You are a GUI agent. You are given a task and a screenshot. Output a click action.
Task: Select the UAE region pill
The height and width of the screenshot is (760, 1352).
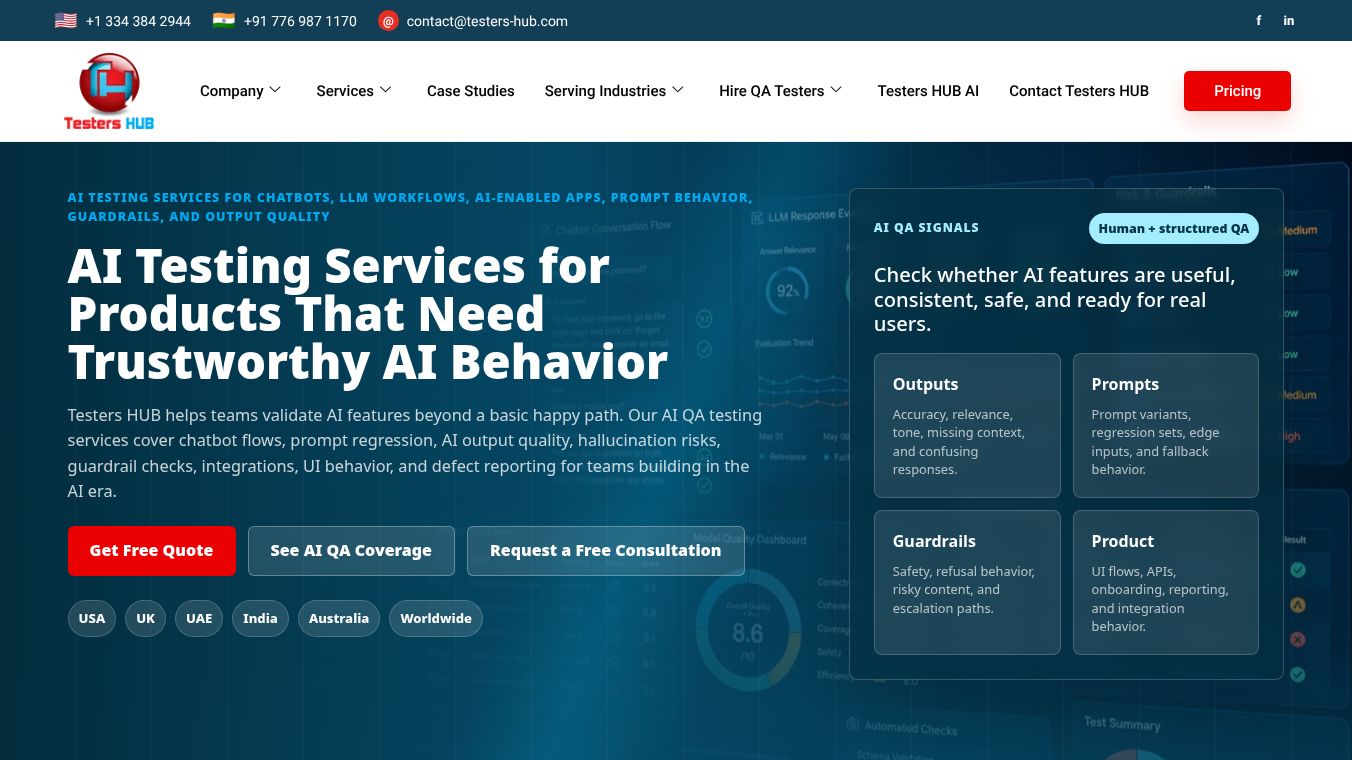[x=199, y=618]
